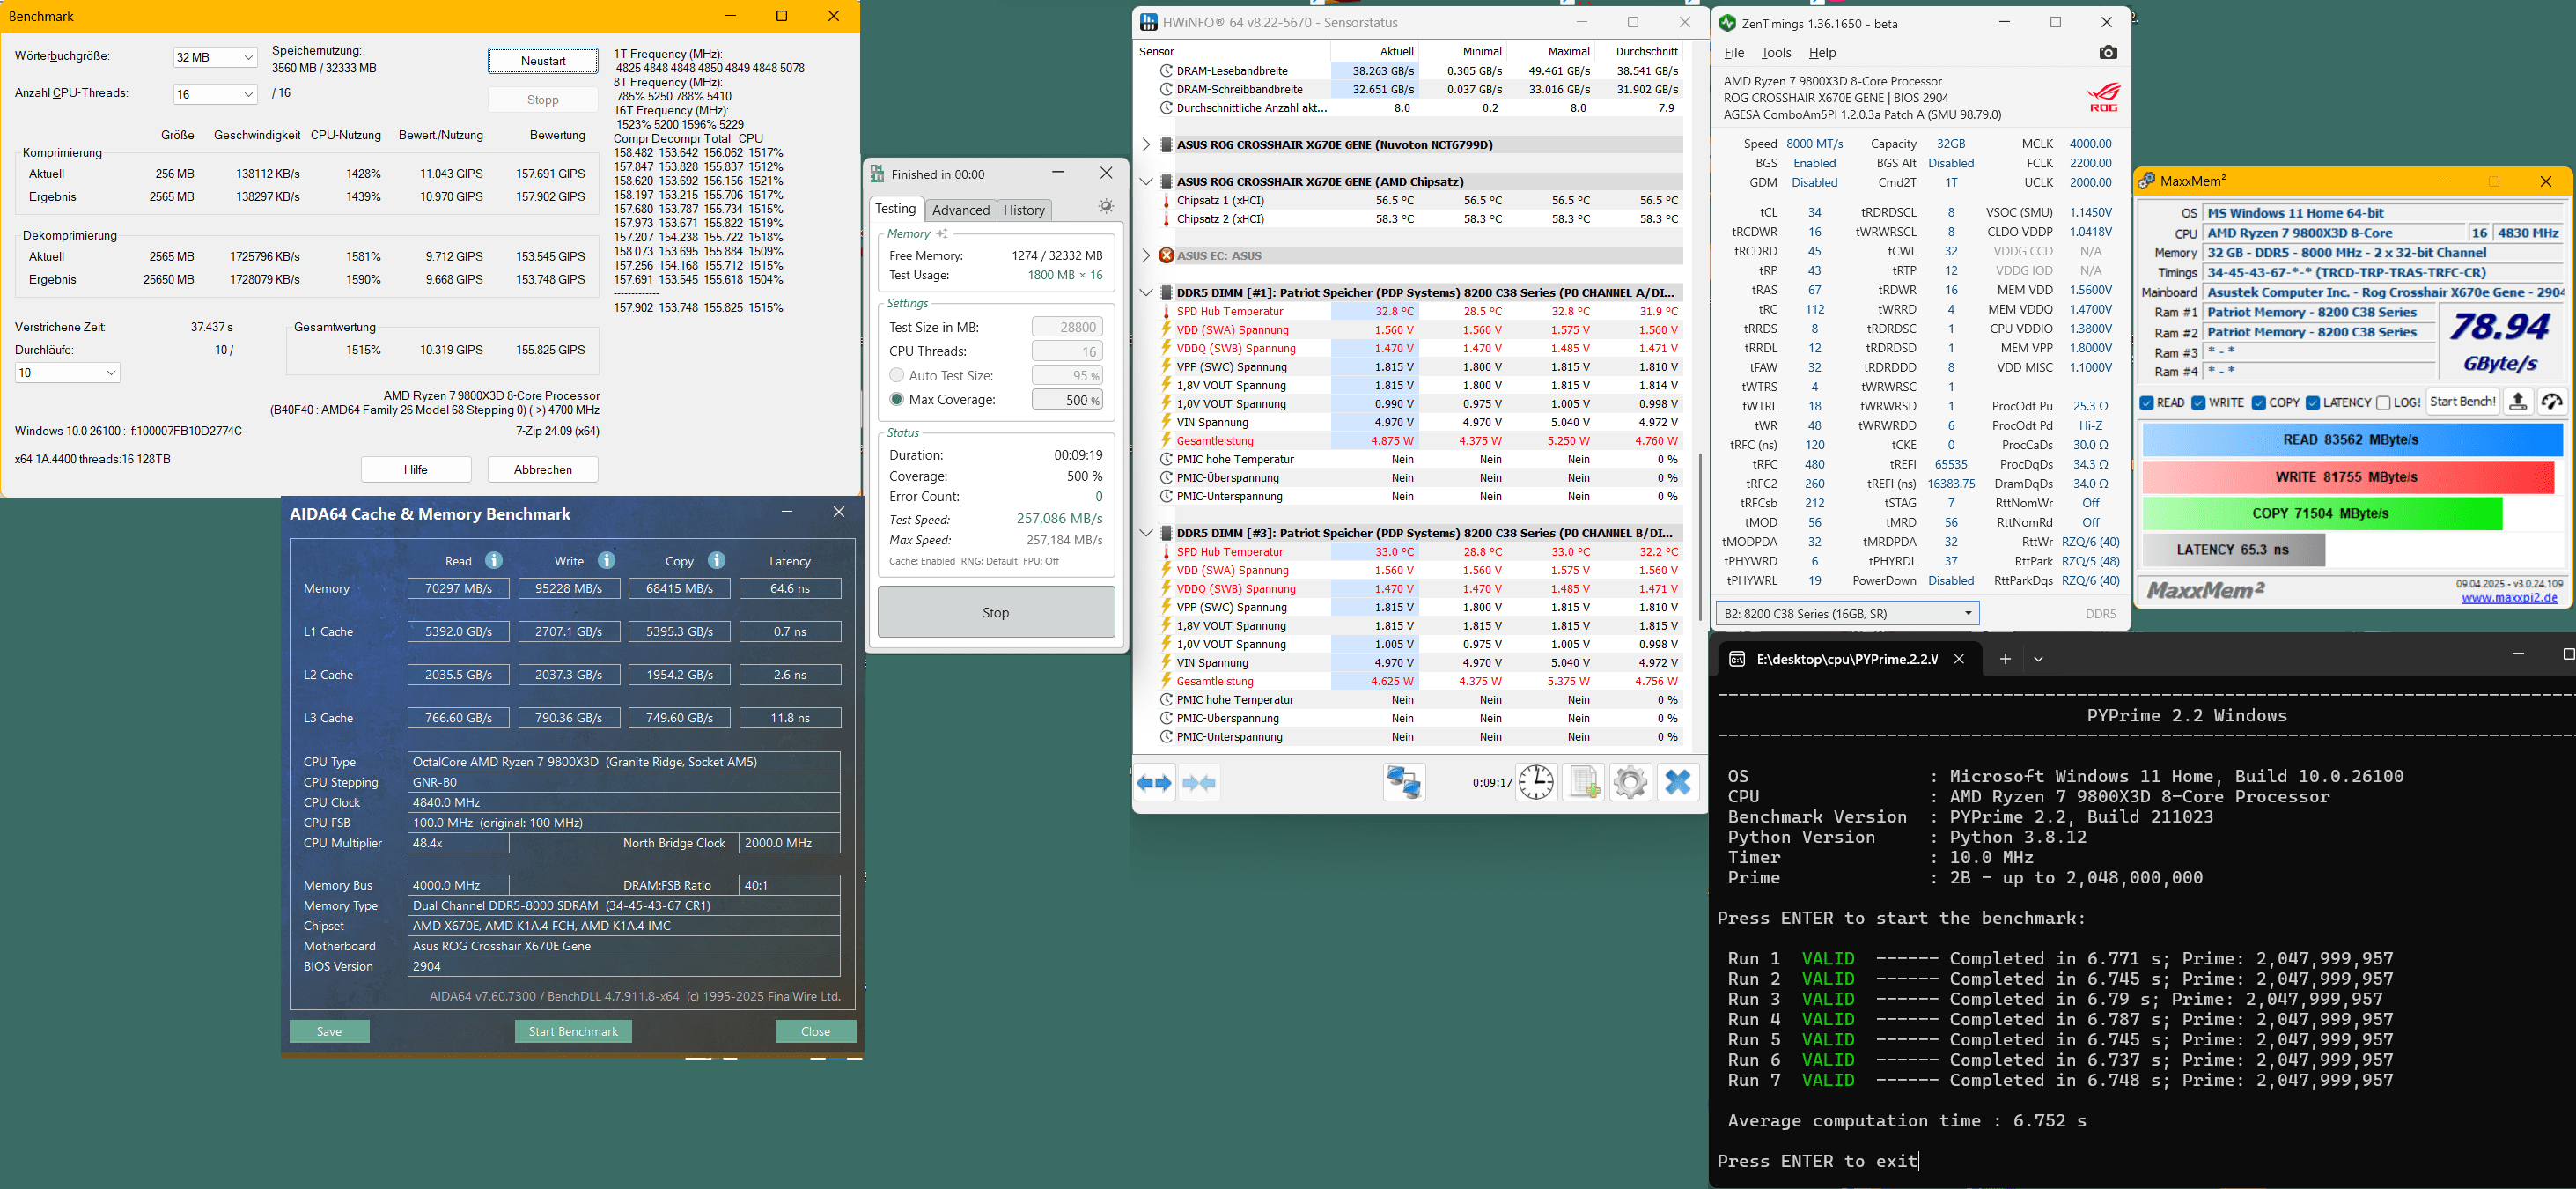Select Auto Test Size radio button
2576x1189 pixels.
pyautogui.click(x=897, y=375)
